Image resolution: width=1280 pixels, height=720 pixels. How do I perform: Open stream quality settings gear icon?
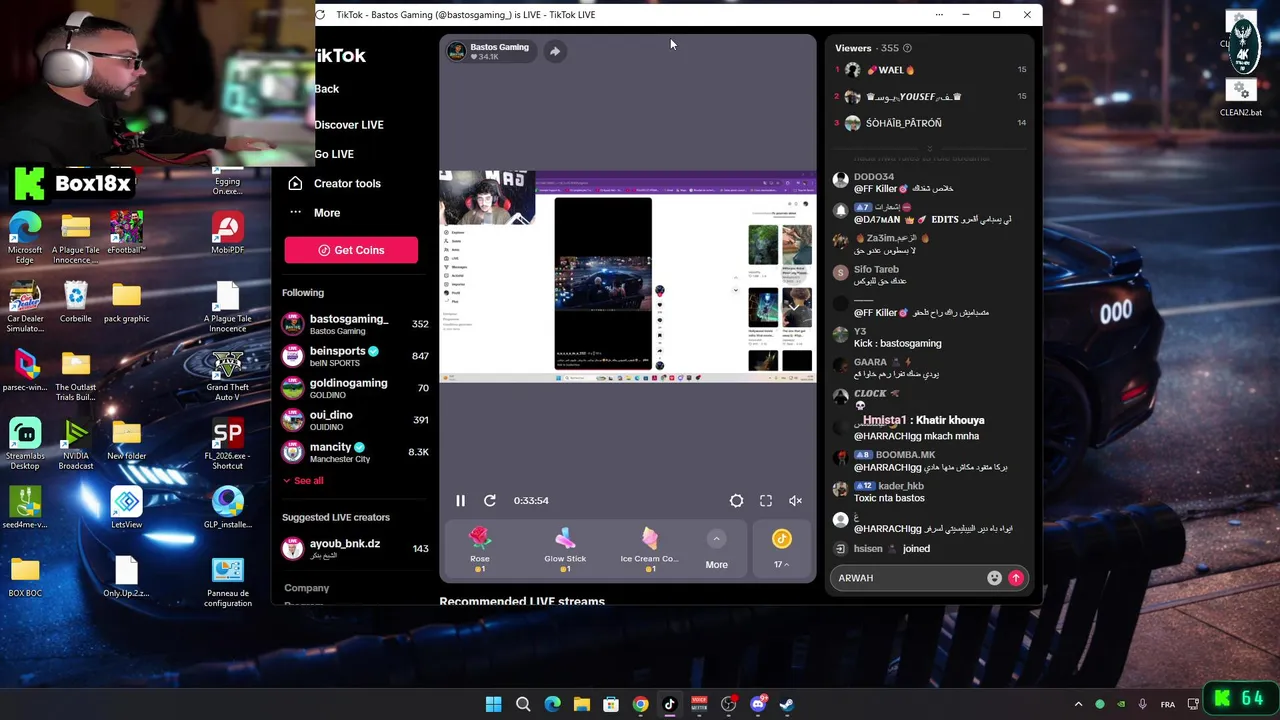(x=736, y=500)
